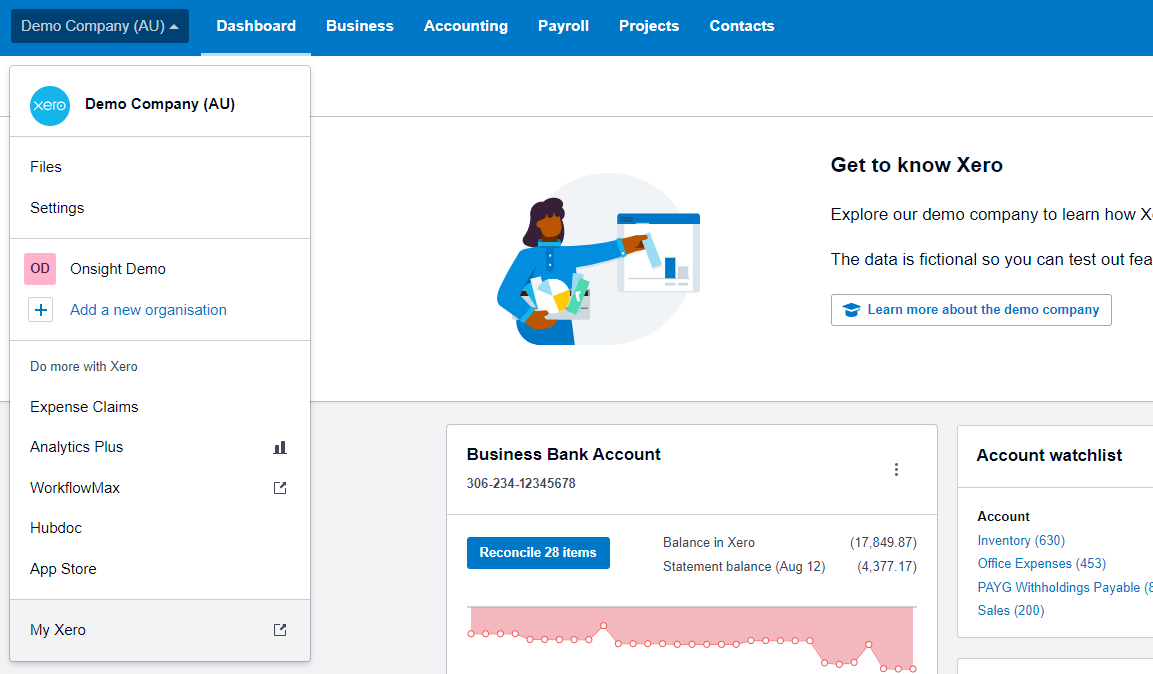The image size is (1153, 674).
Task: Open the Business menu
Action: click(360, 26)
